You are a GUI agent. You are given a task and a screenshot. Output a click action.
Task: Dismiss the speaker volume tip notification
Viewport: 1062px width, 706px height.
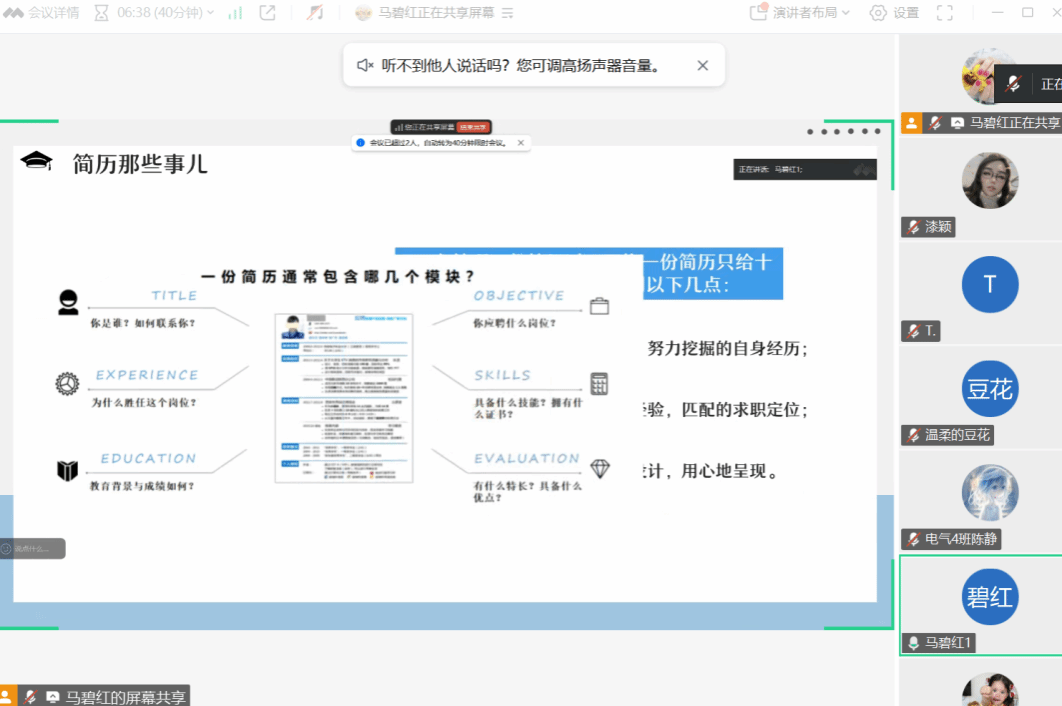point(702,65)
